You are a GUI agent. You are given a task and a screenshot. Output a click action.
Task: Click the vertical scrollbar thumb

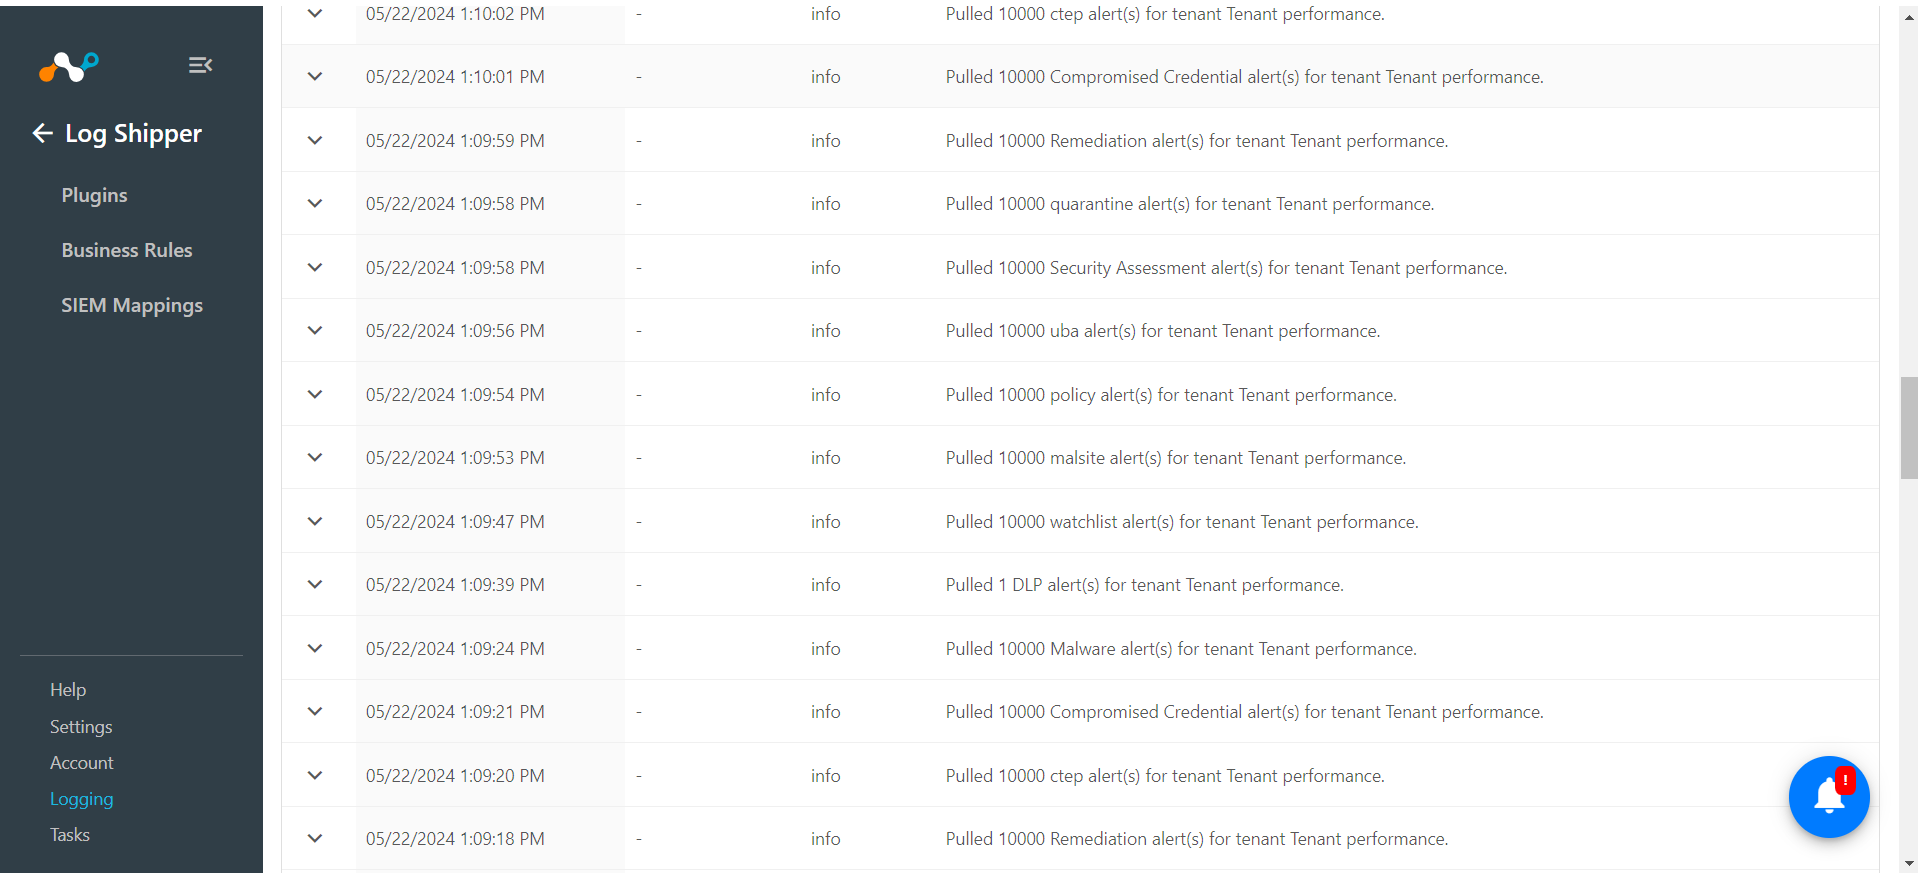[x=1909, y=428]
